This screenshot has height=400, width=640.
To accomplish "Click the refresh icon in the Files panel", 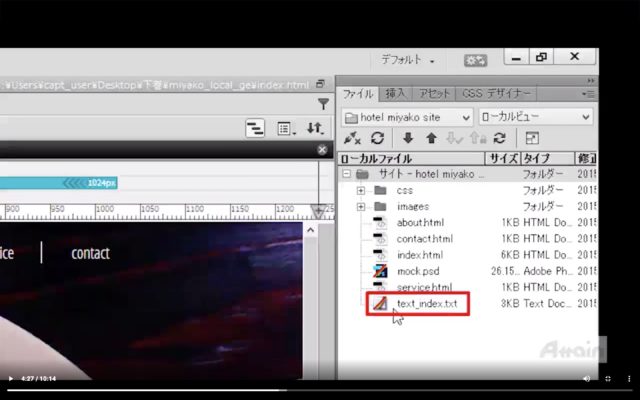I will pyautogui.click(x=378, y=138).
